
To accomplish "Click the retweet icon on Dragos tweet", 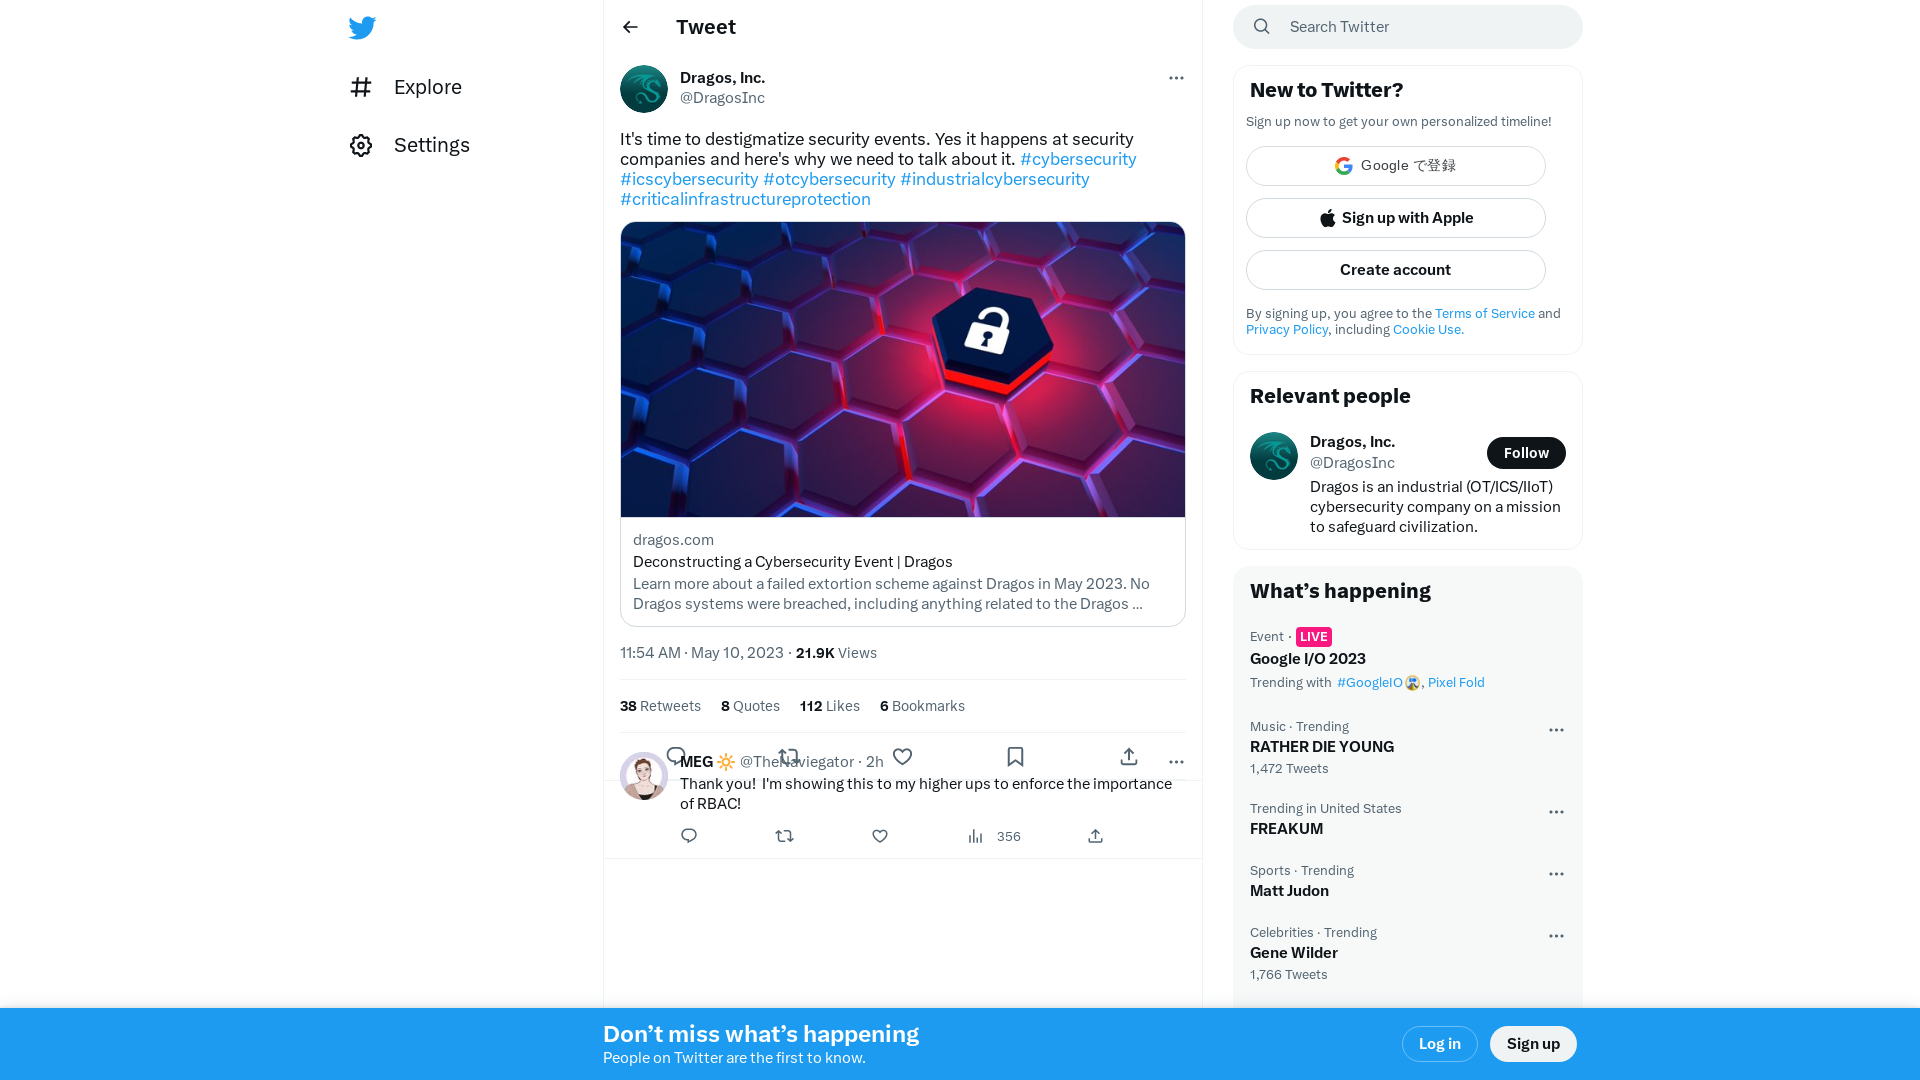I will pyautogui.click(x=787, y=756).
